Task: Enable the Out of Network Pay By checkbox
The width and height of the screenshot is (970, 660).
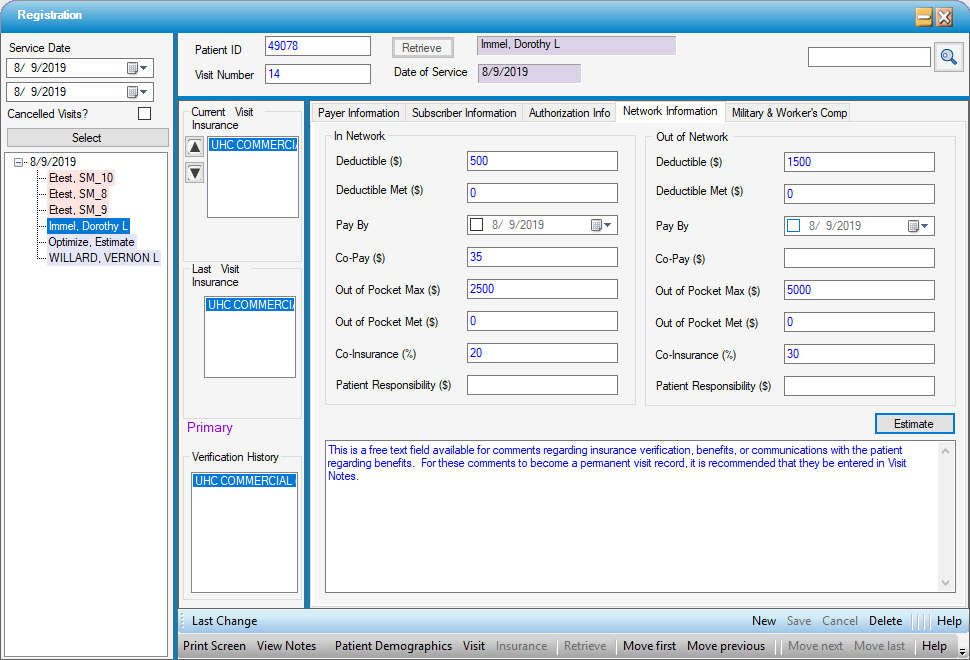Action: pyautogui.click(x=794, y=226)
